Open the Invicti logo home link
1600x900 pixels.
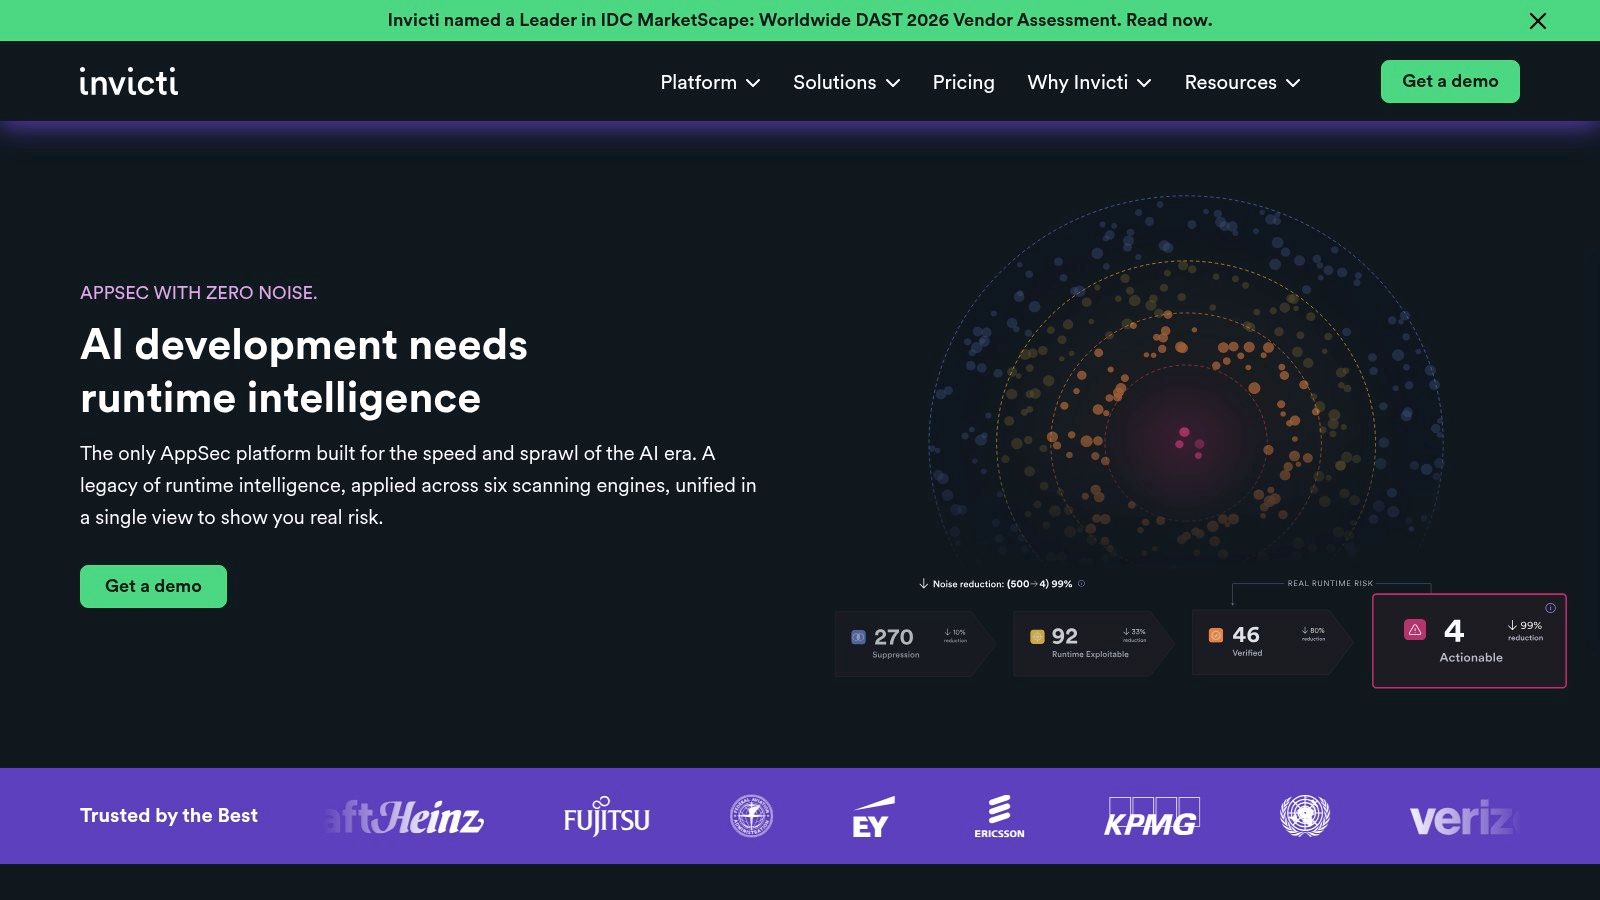pos(129,81)
